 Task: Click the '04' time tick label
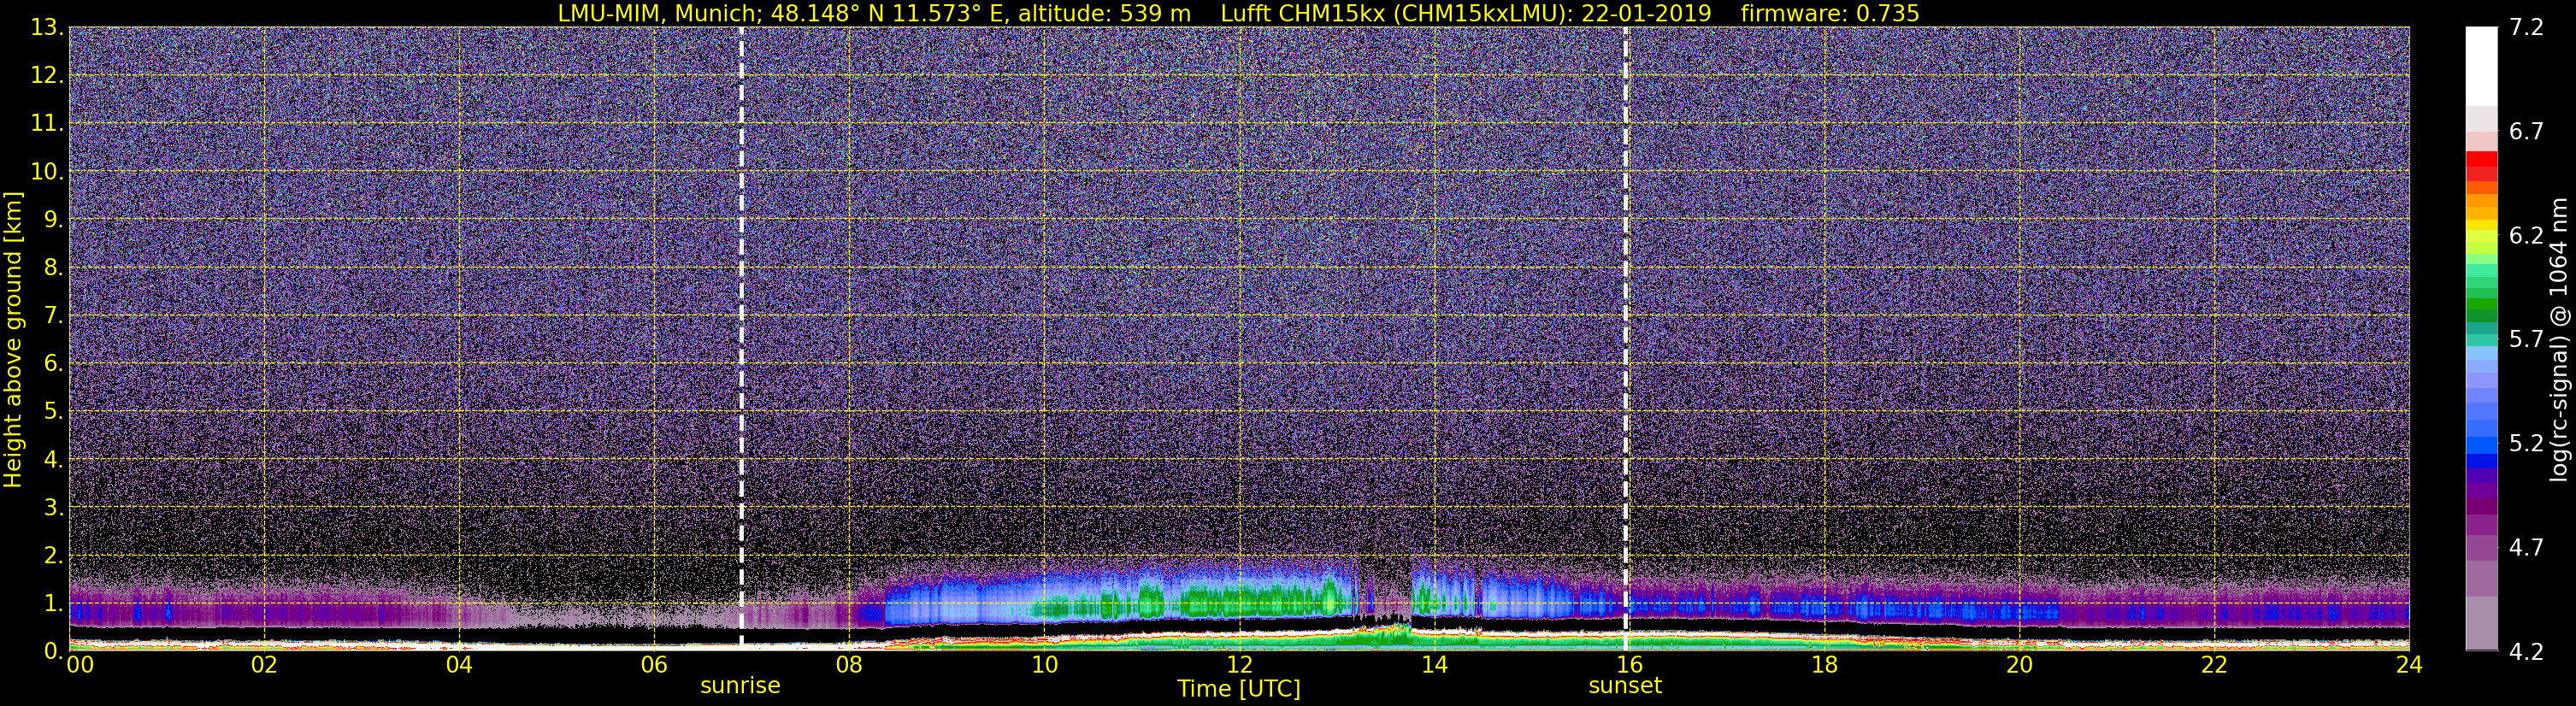point(459,665)
